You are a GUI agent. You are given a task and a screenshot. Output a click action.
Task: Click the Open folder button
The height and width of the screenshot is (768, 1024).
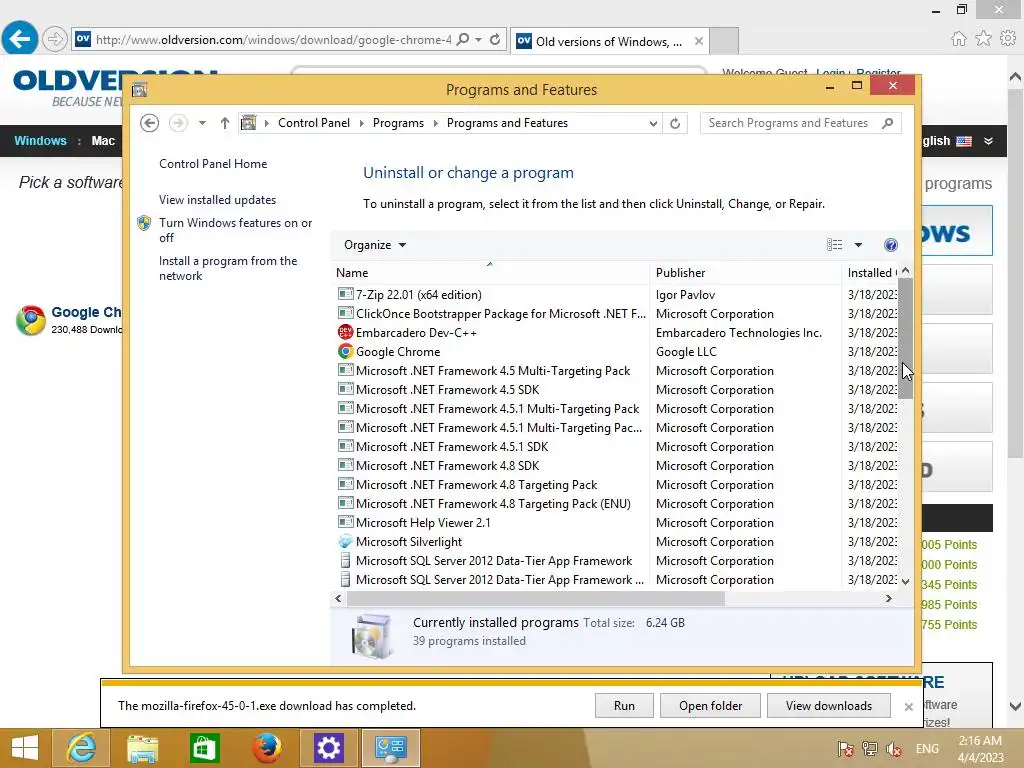coord(711,706)
